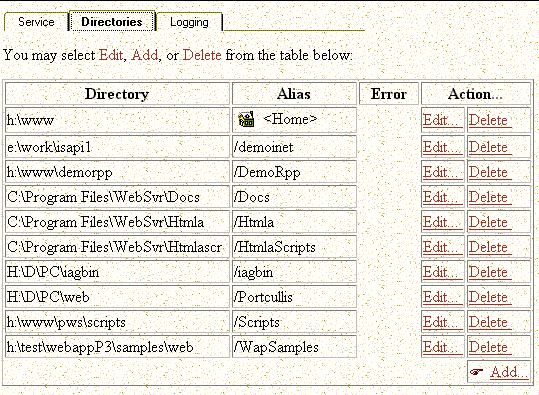The width and height of the screenshot is (539, 395).
Task: Select the C:\Program Files\WebSvr\Htmlascr cell
Action: point(117,247)
